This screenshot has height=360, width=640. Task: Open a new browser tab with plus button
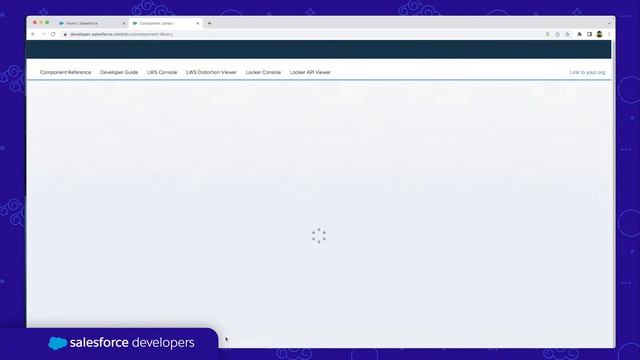(x=209, y=23)
